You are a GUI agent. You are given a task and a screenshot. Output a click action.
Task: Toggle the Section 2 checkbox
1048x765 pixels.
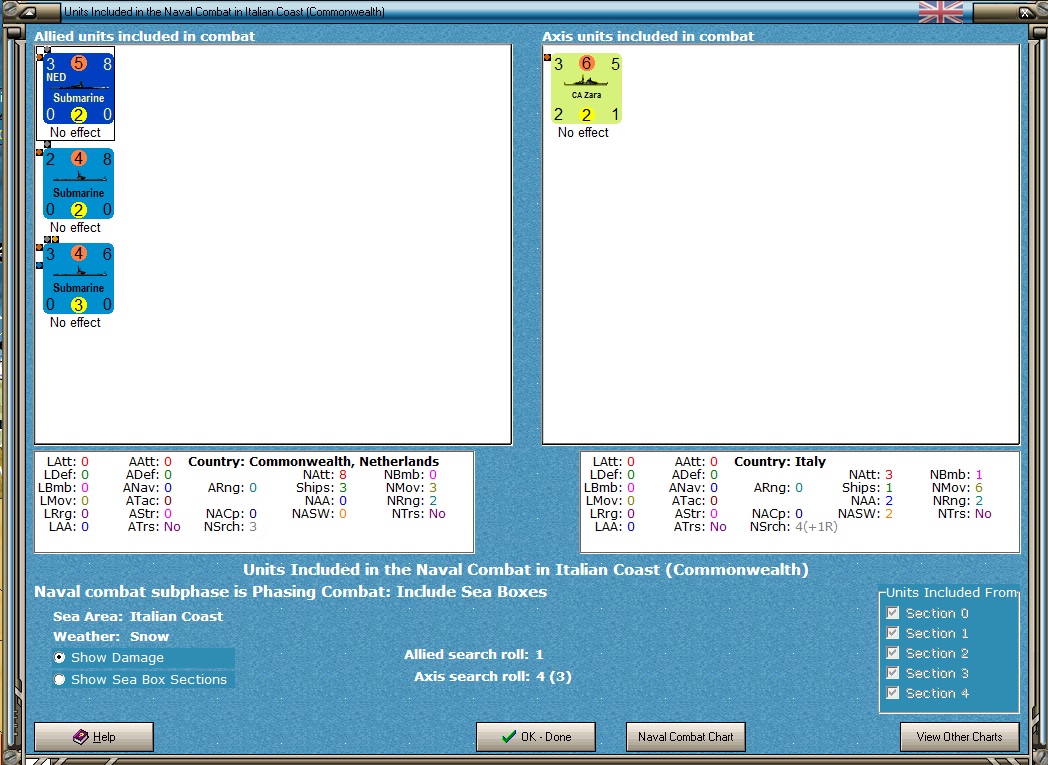[892, 653]
